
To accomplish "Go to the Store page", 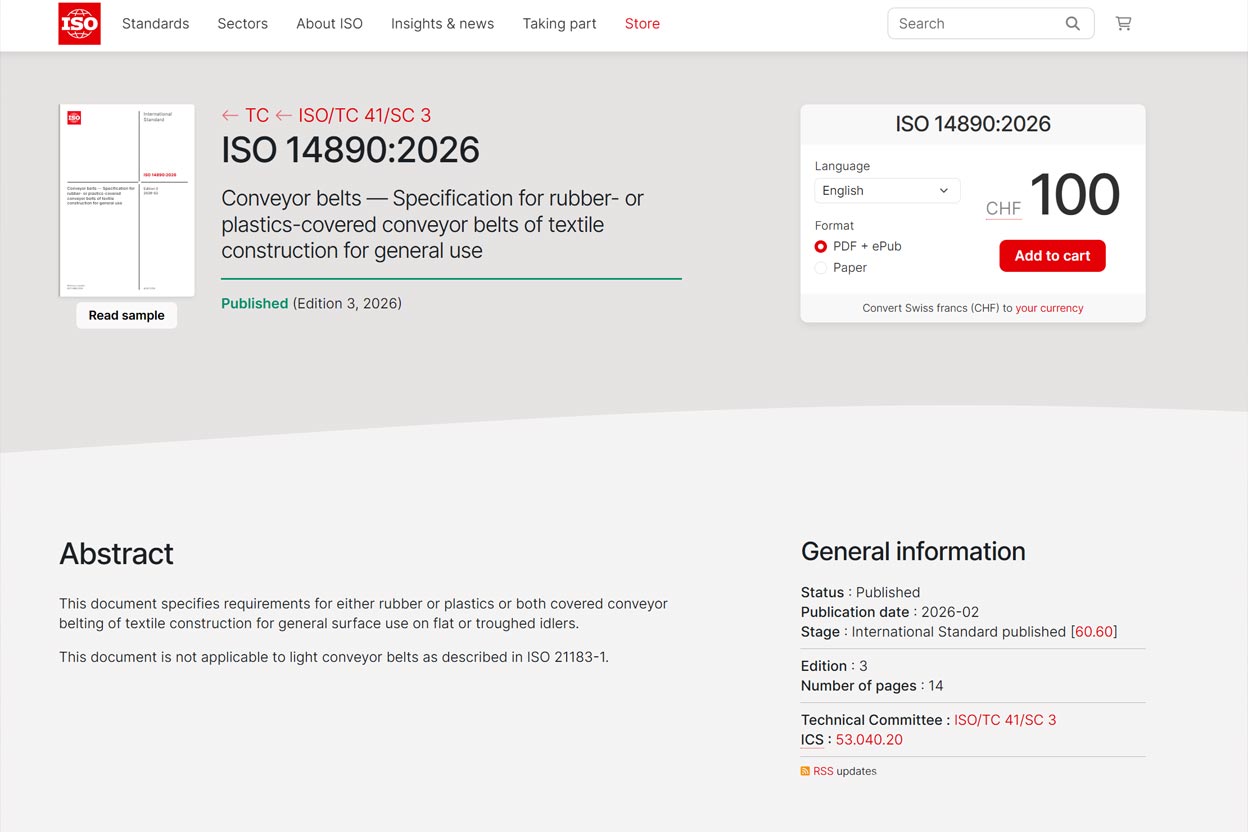I will click(642, 24).
